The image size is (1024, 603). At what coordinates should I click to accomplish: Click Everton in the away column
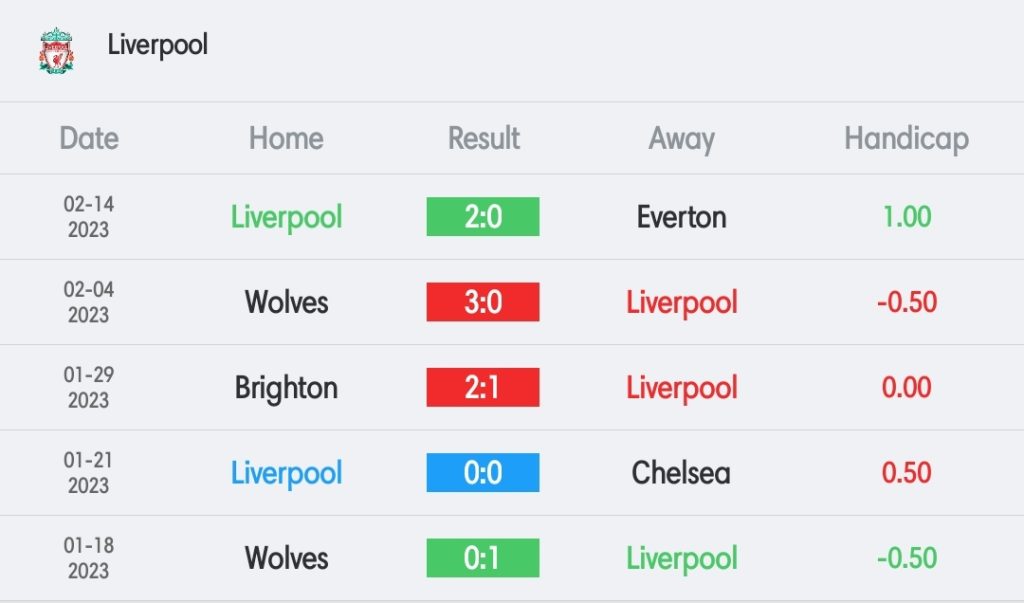[681, 217]
